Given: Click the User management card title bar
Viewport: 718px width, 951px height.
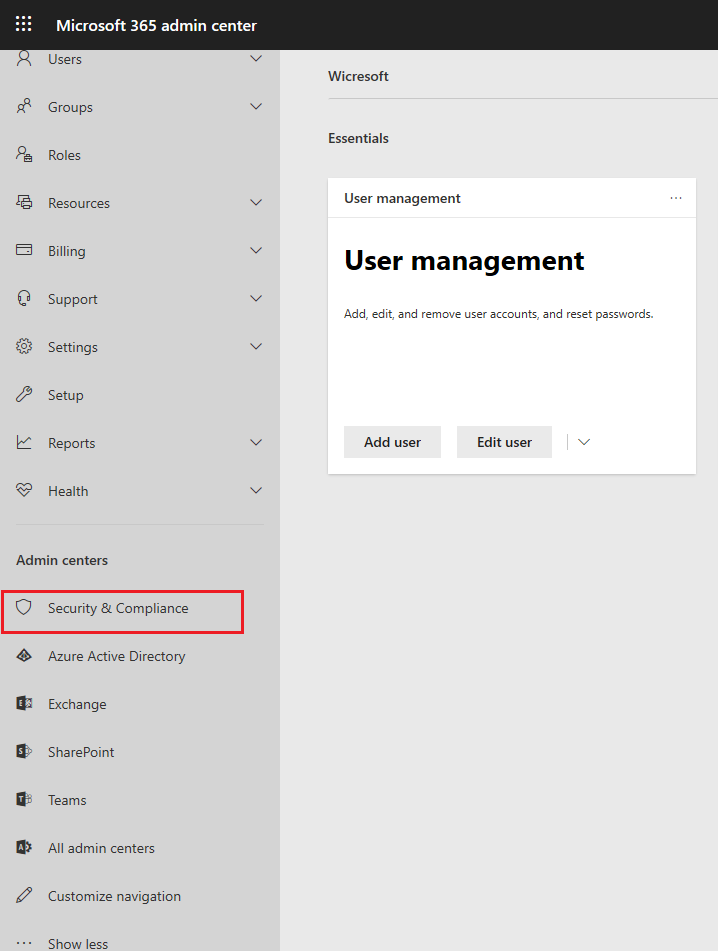Looking at the screenshot, I should pos(512,198).
